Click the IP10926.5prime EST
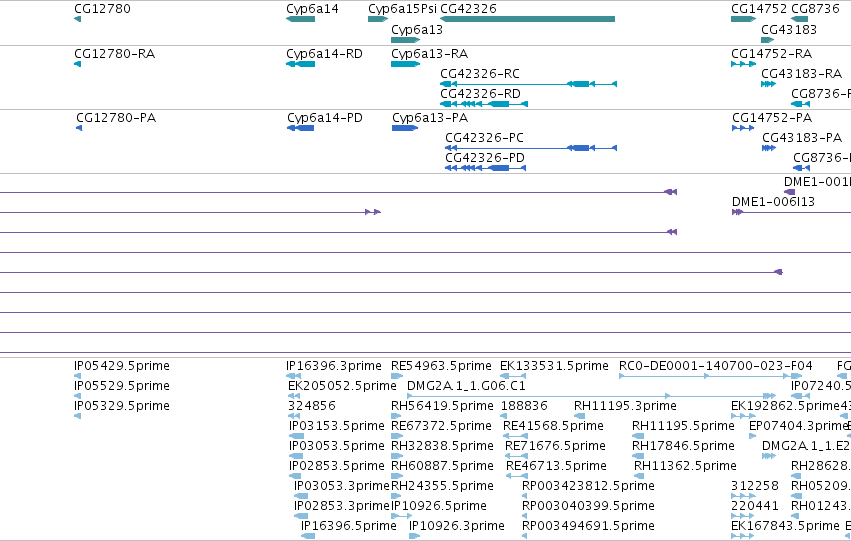Screen dimensions: 851x541 pos(402,516)
